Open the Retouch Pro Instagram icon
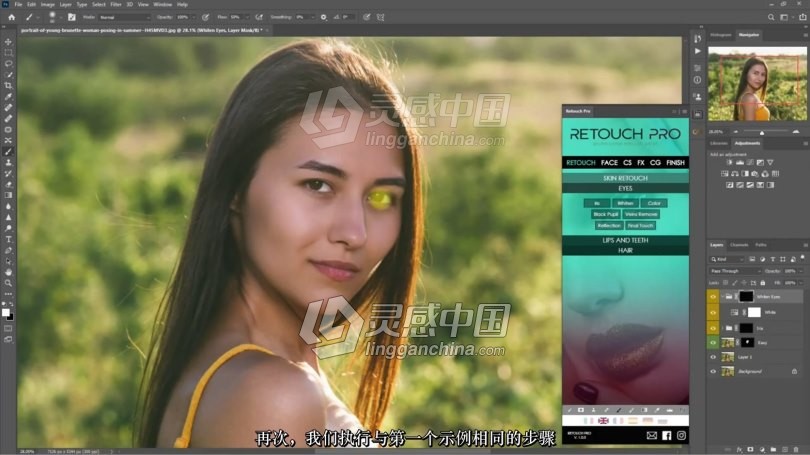Screen dimensions: 810x455 681,435
